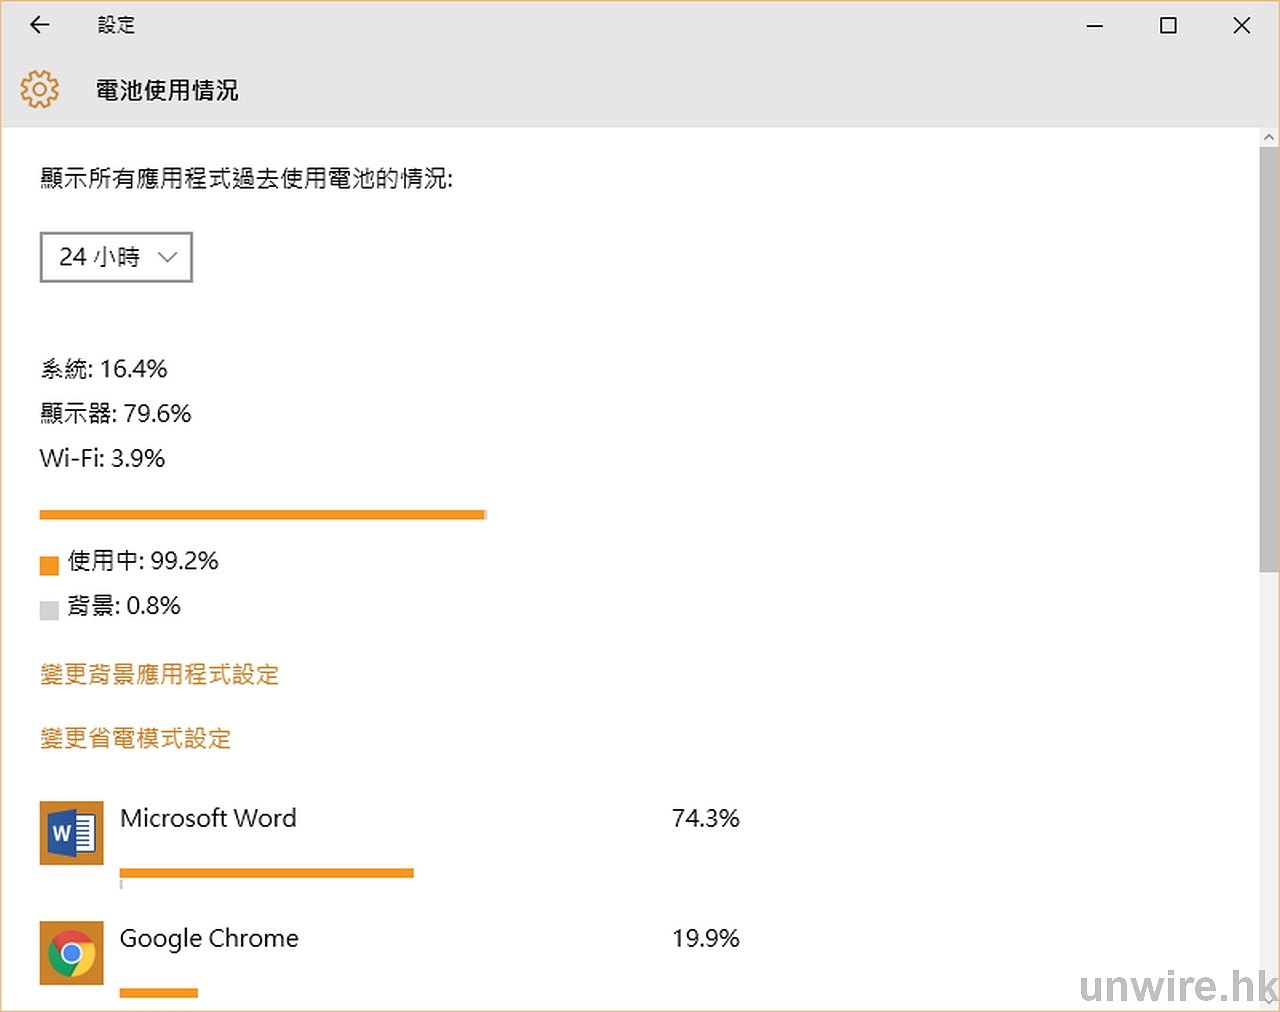Open 變更省電模式設定 link

(x=136, y=739)
